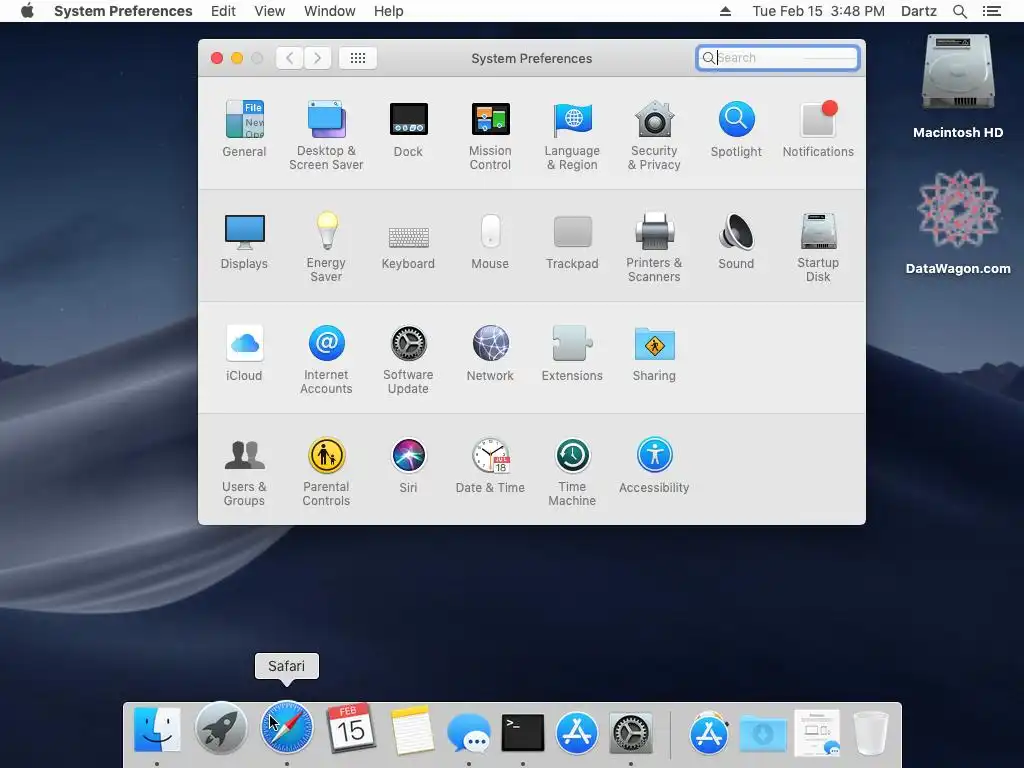Open Sharing preference pane

pyautogui.click(x=654, y=353)
